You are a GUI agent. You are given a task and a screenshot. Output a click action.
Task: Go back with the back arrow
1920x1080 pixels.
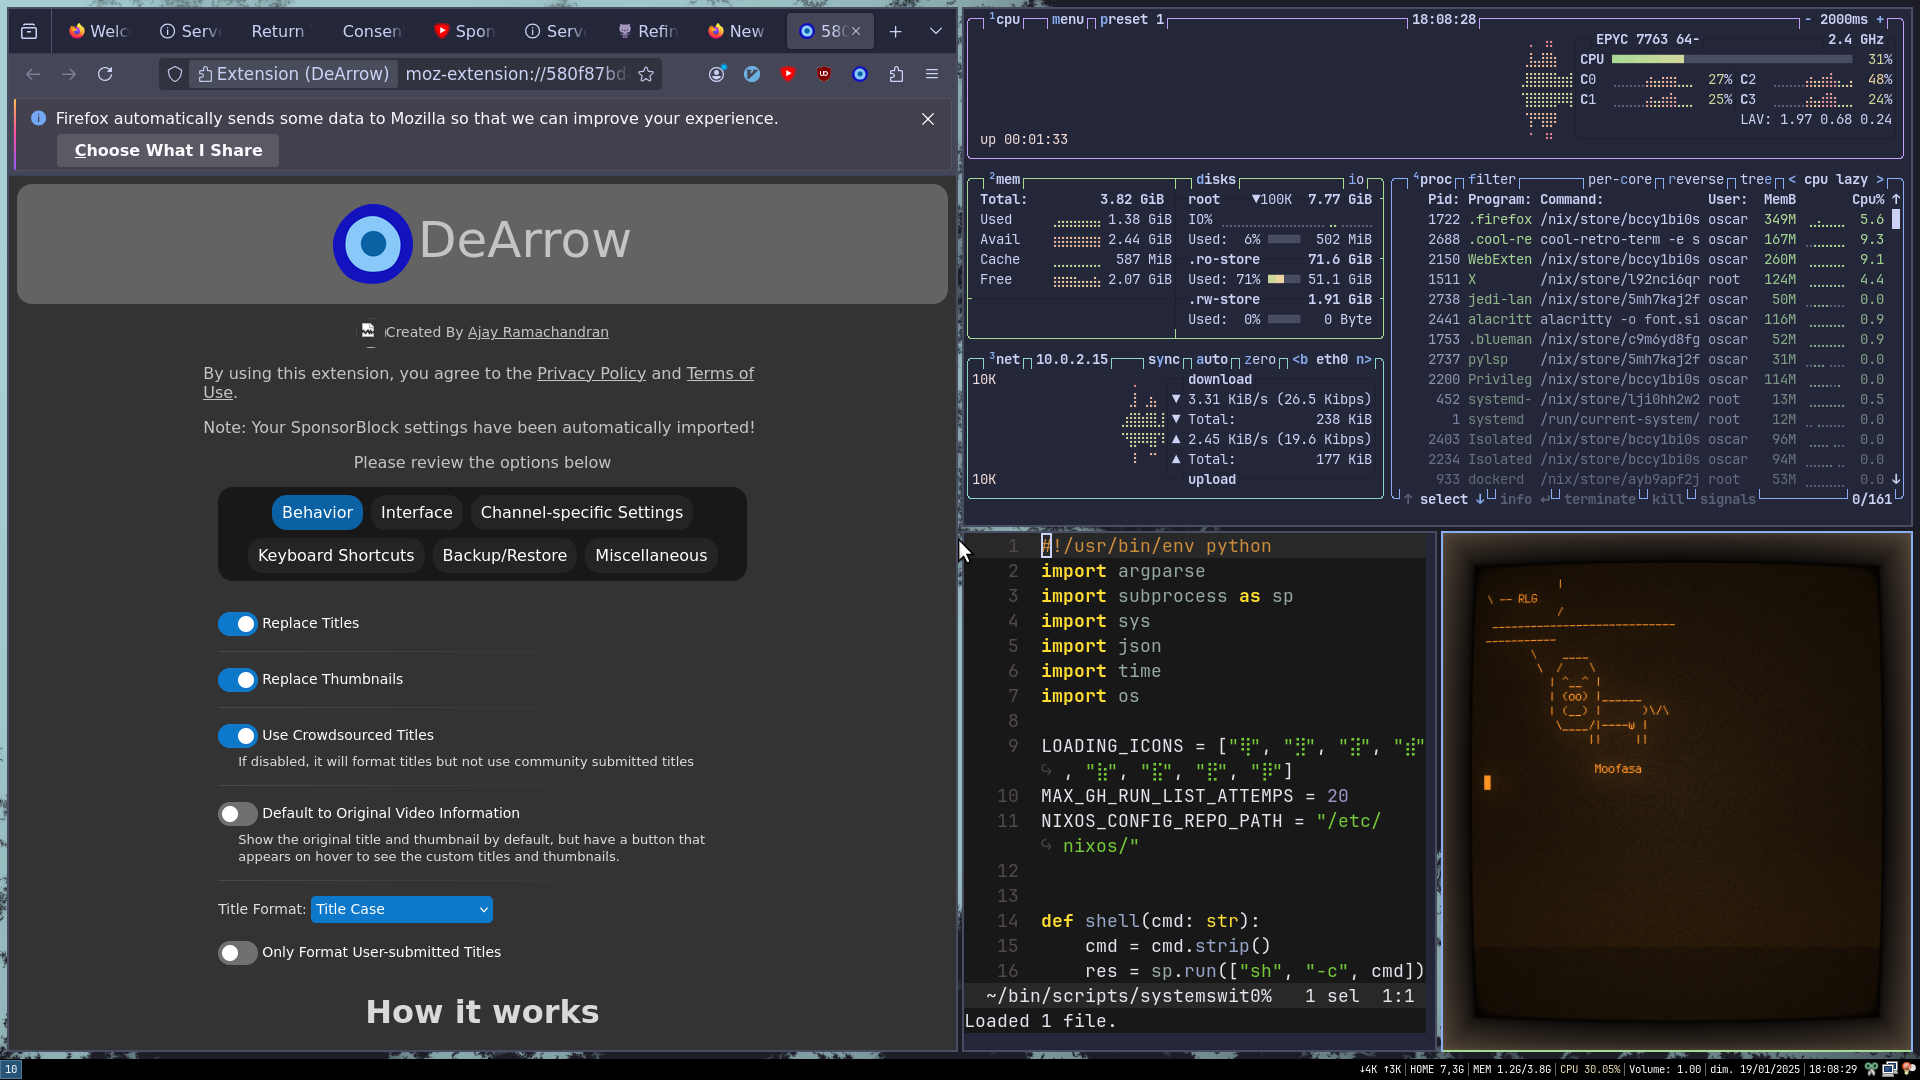click(x=33, y=74)
